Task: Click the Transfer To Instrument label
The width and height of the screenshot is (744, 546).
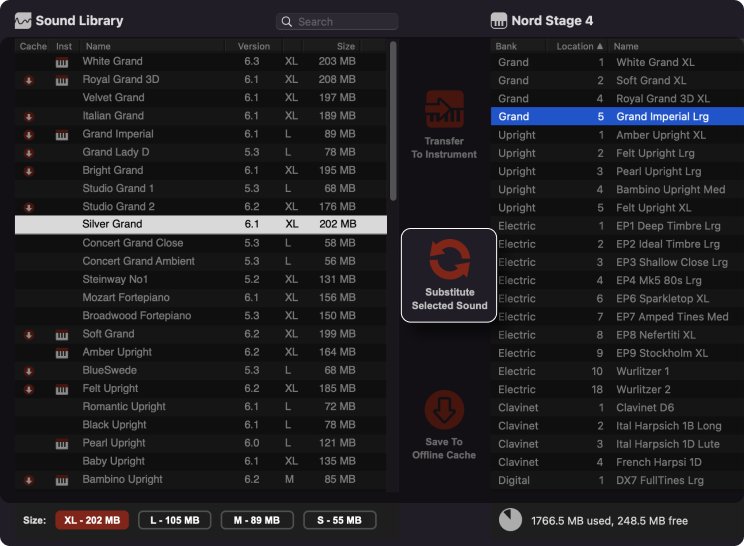Action: coord(444,148)
